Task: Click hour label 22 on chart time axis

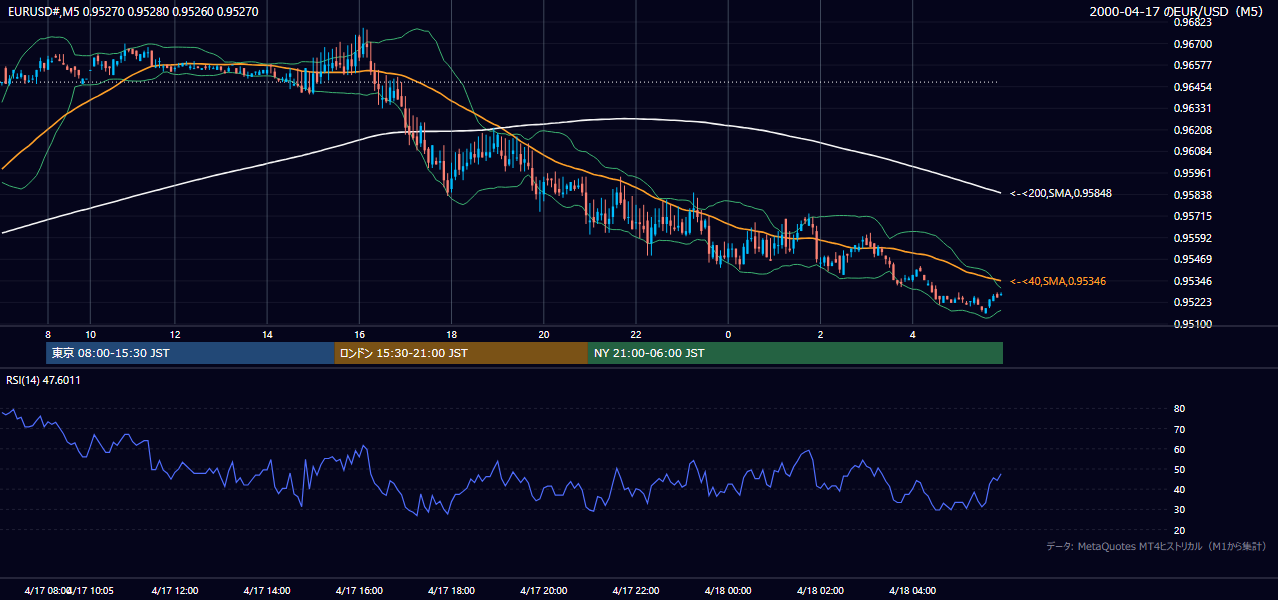Action: pyautogui.click(x=636, y=334)
